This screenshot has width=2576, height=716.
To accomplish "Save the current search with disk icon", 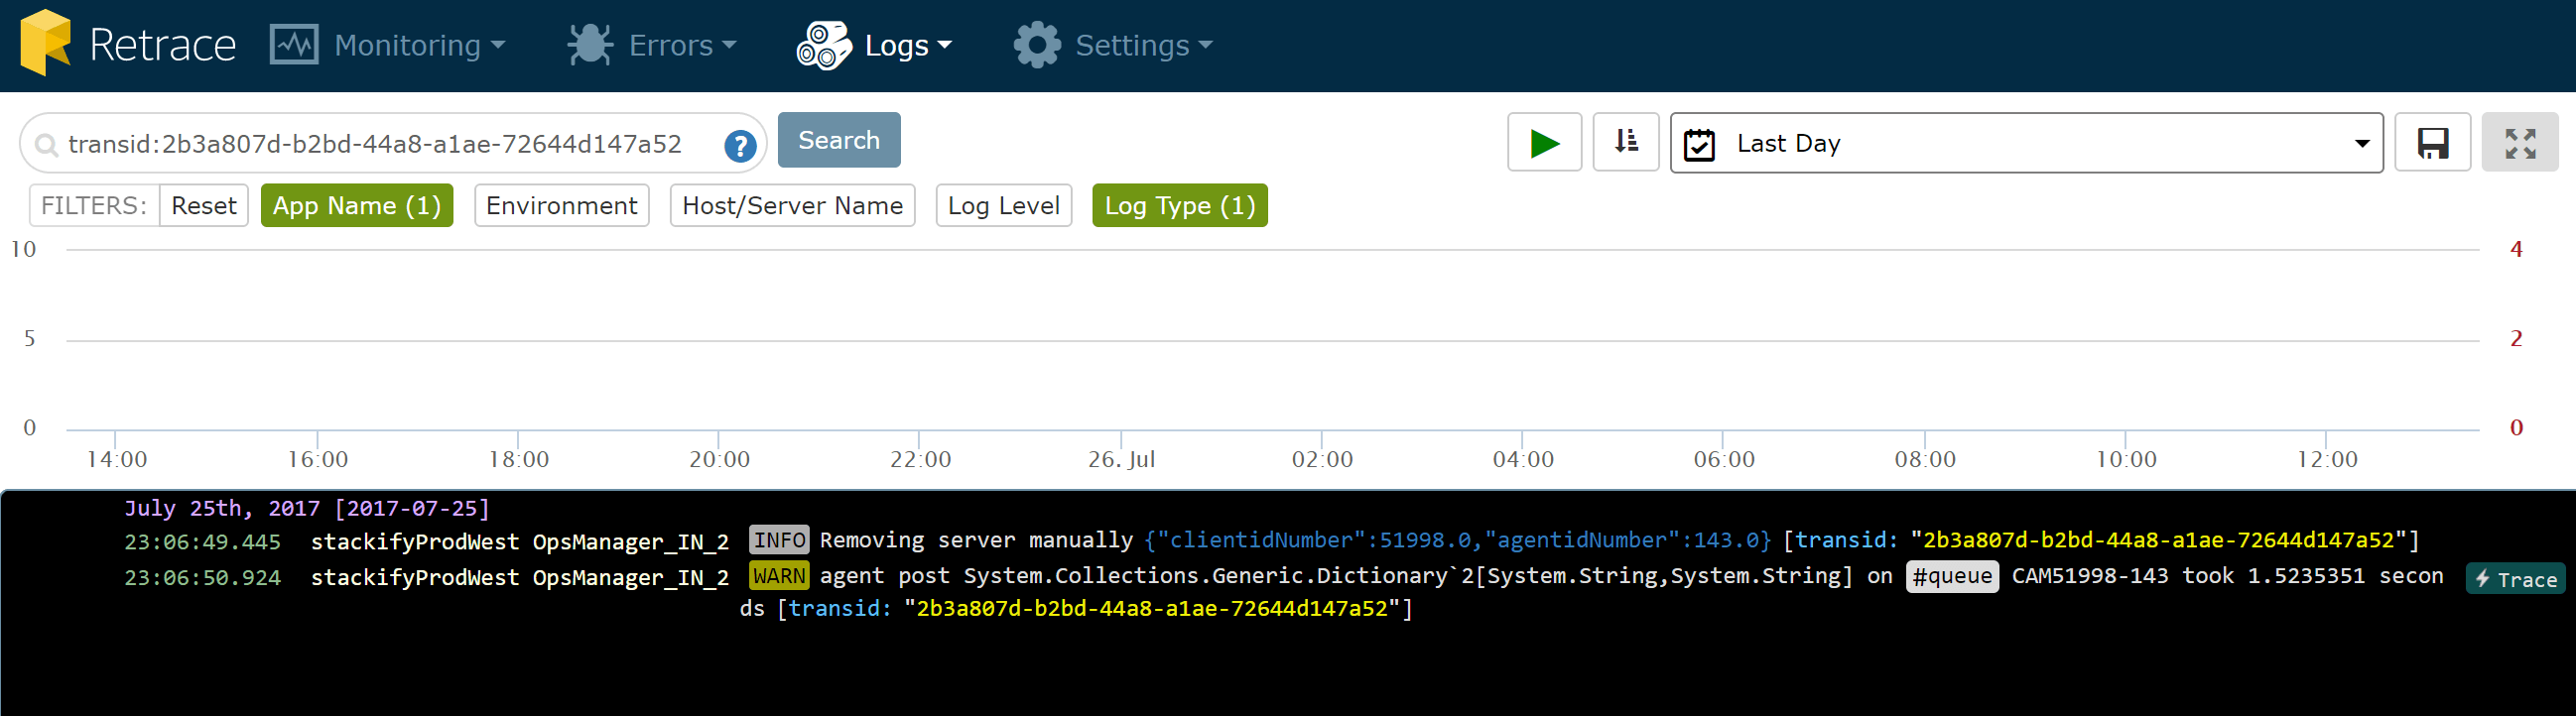I will 2432,143.
